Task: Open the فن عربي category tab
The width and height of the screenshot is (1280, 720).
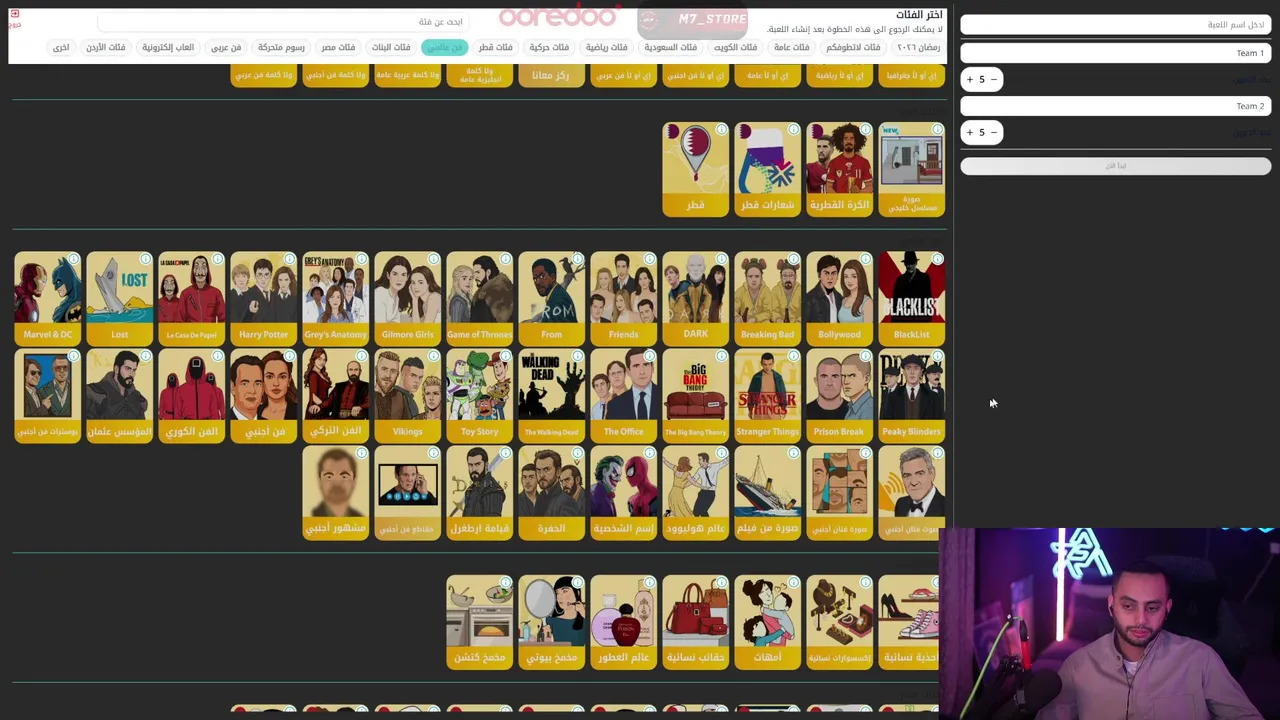Action: [x=225, y=47]
